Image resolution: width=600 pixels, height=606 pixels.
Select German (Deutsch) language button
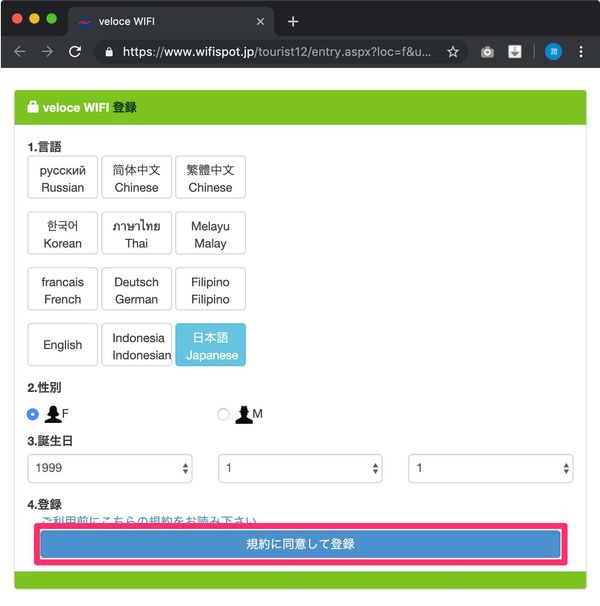136,289
